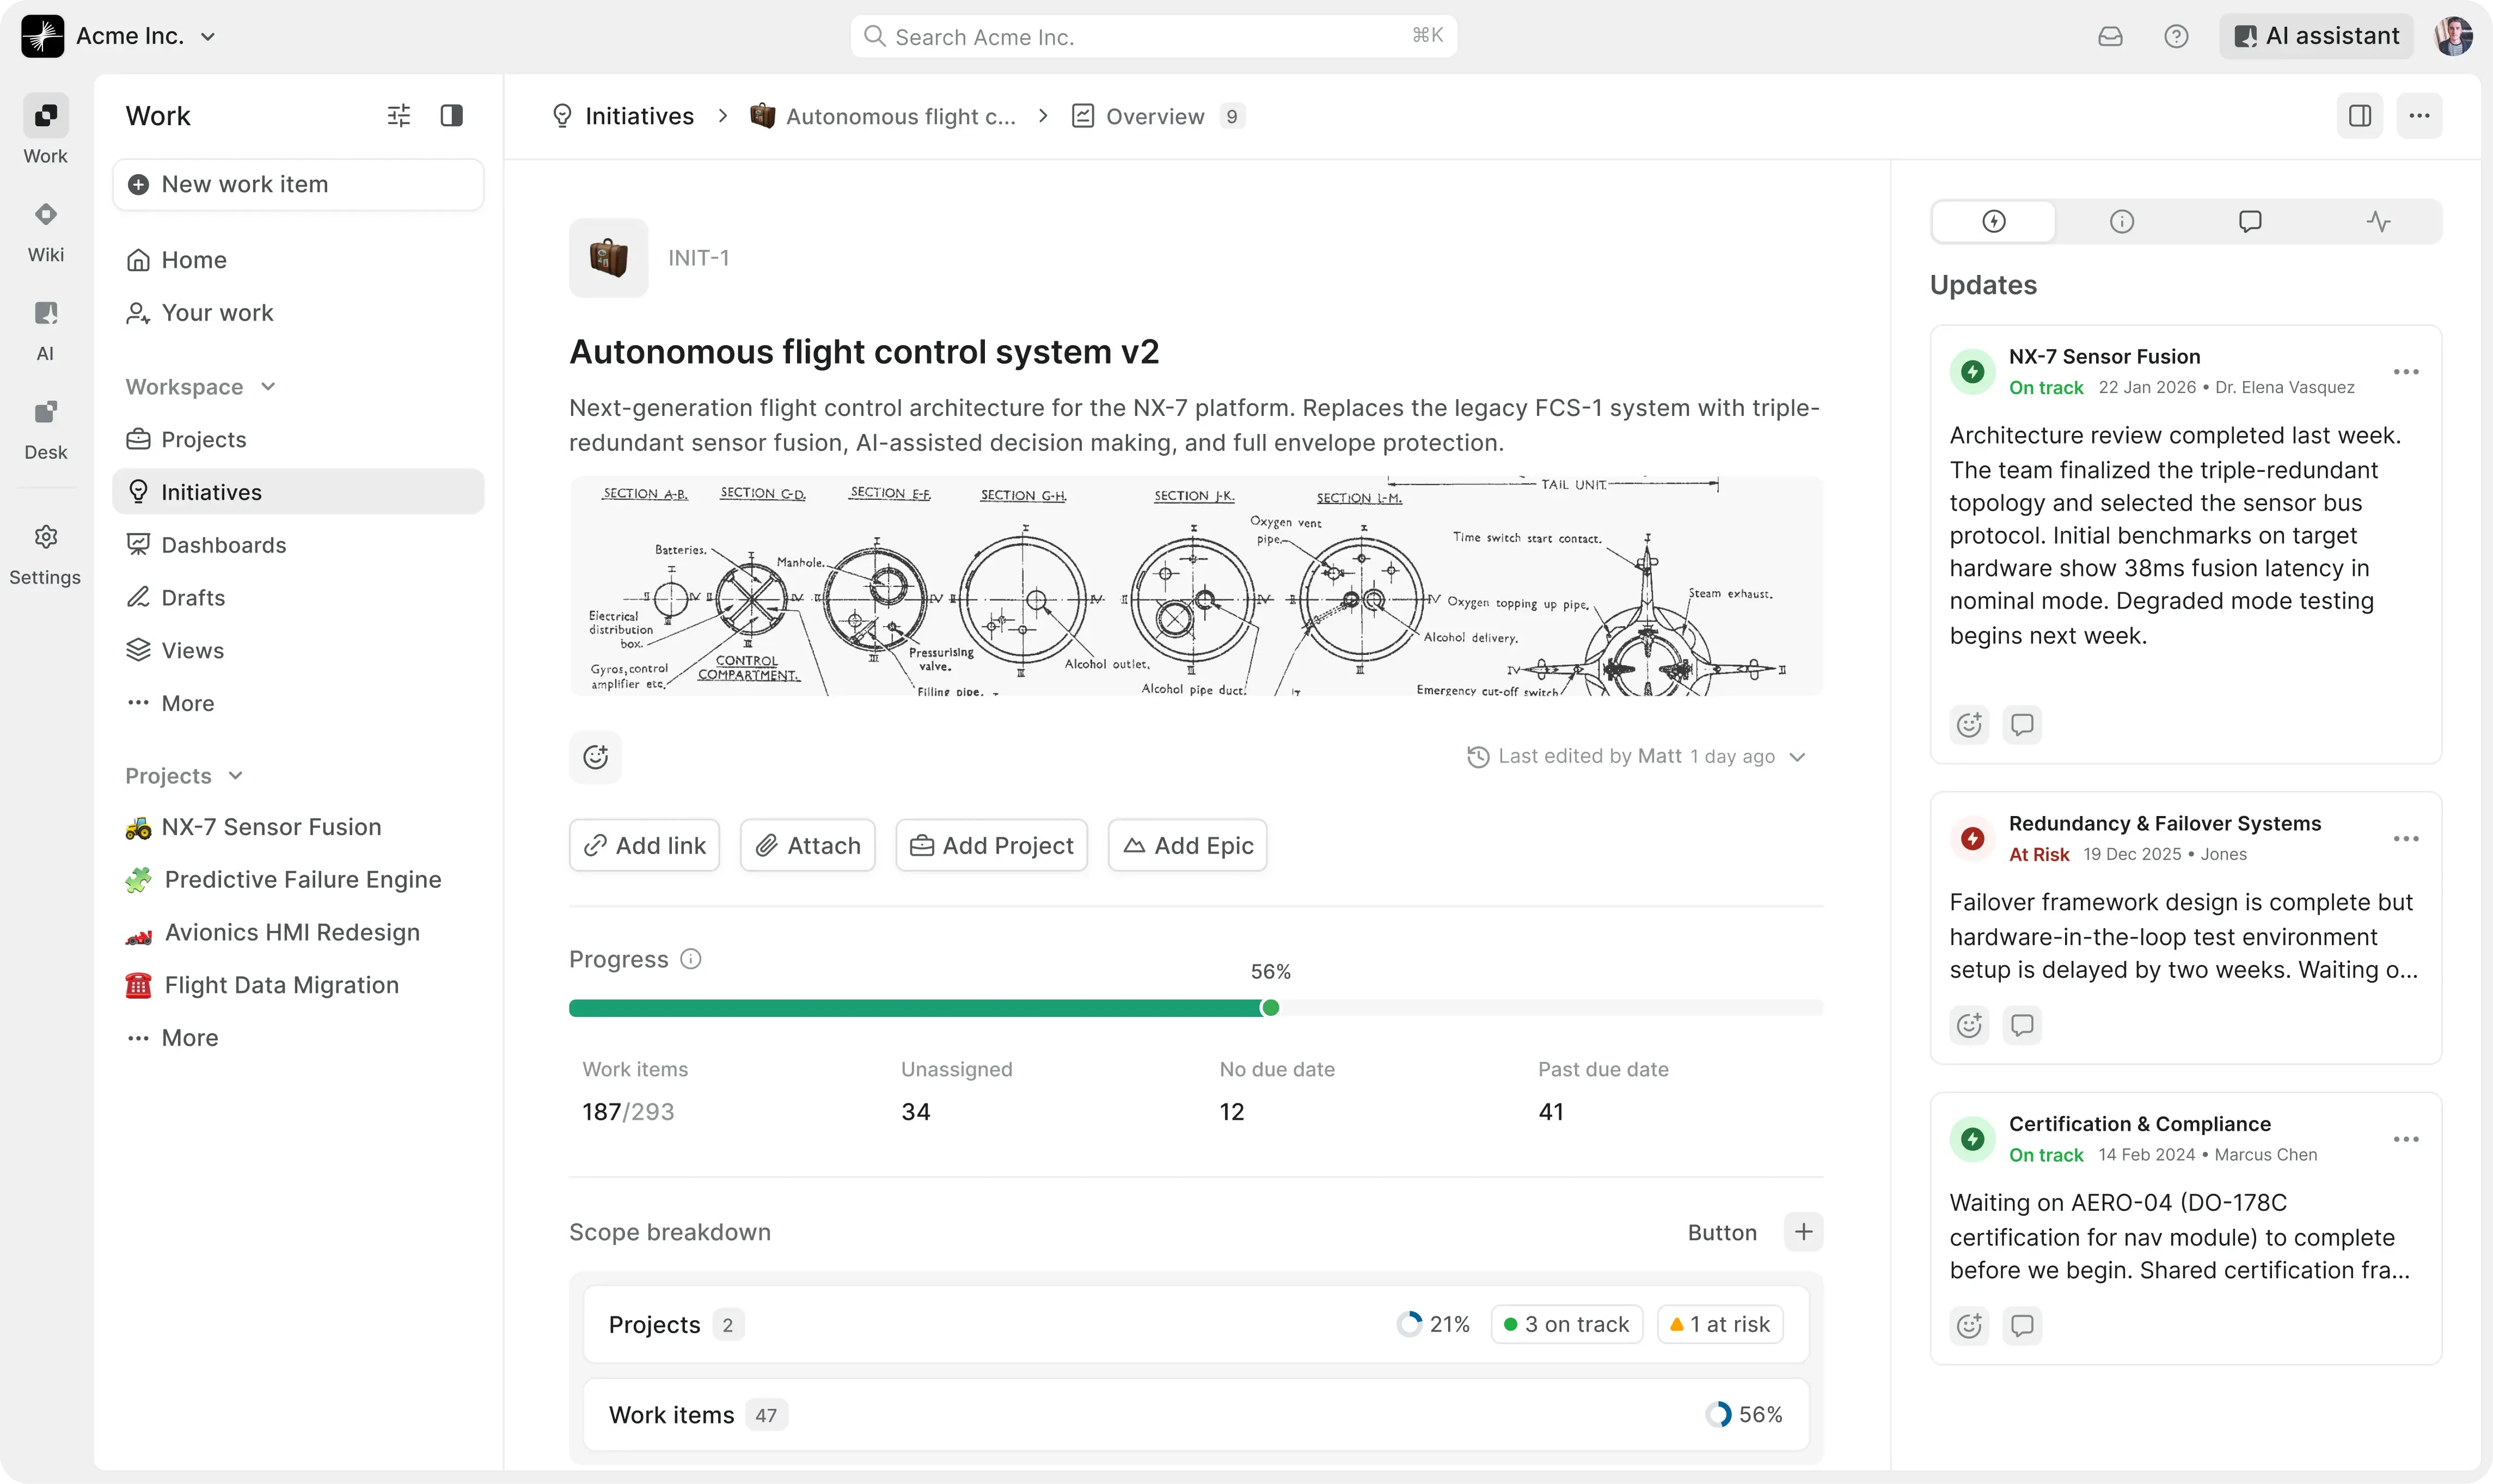Click the Button label in Scope breakdown
Image resolution: width=2493 pixels, height=1484 pixels.
point(1722,1232)
